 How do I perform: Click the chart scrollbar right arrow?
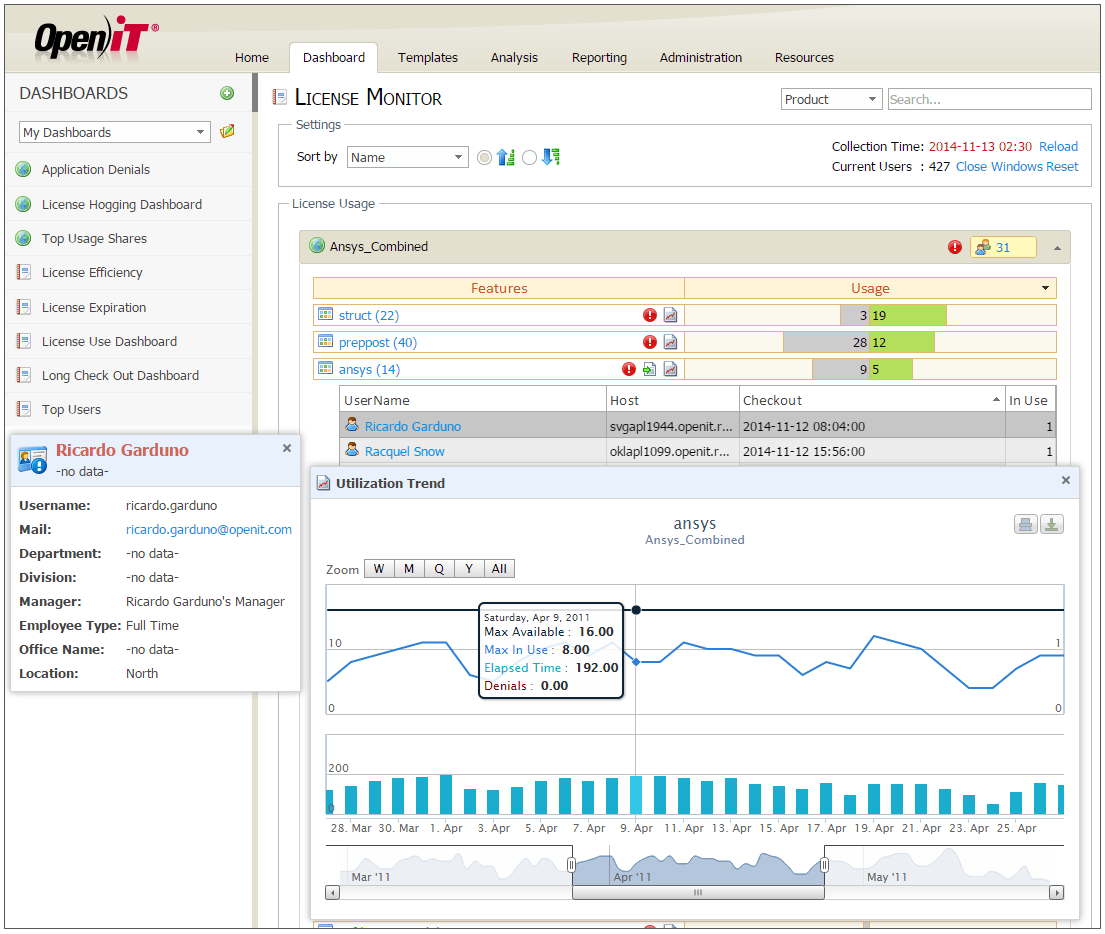click(1056, 892)
